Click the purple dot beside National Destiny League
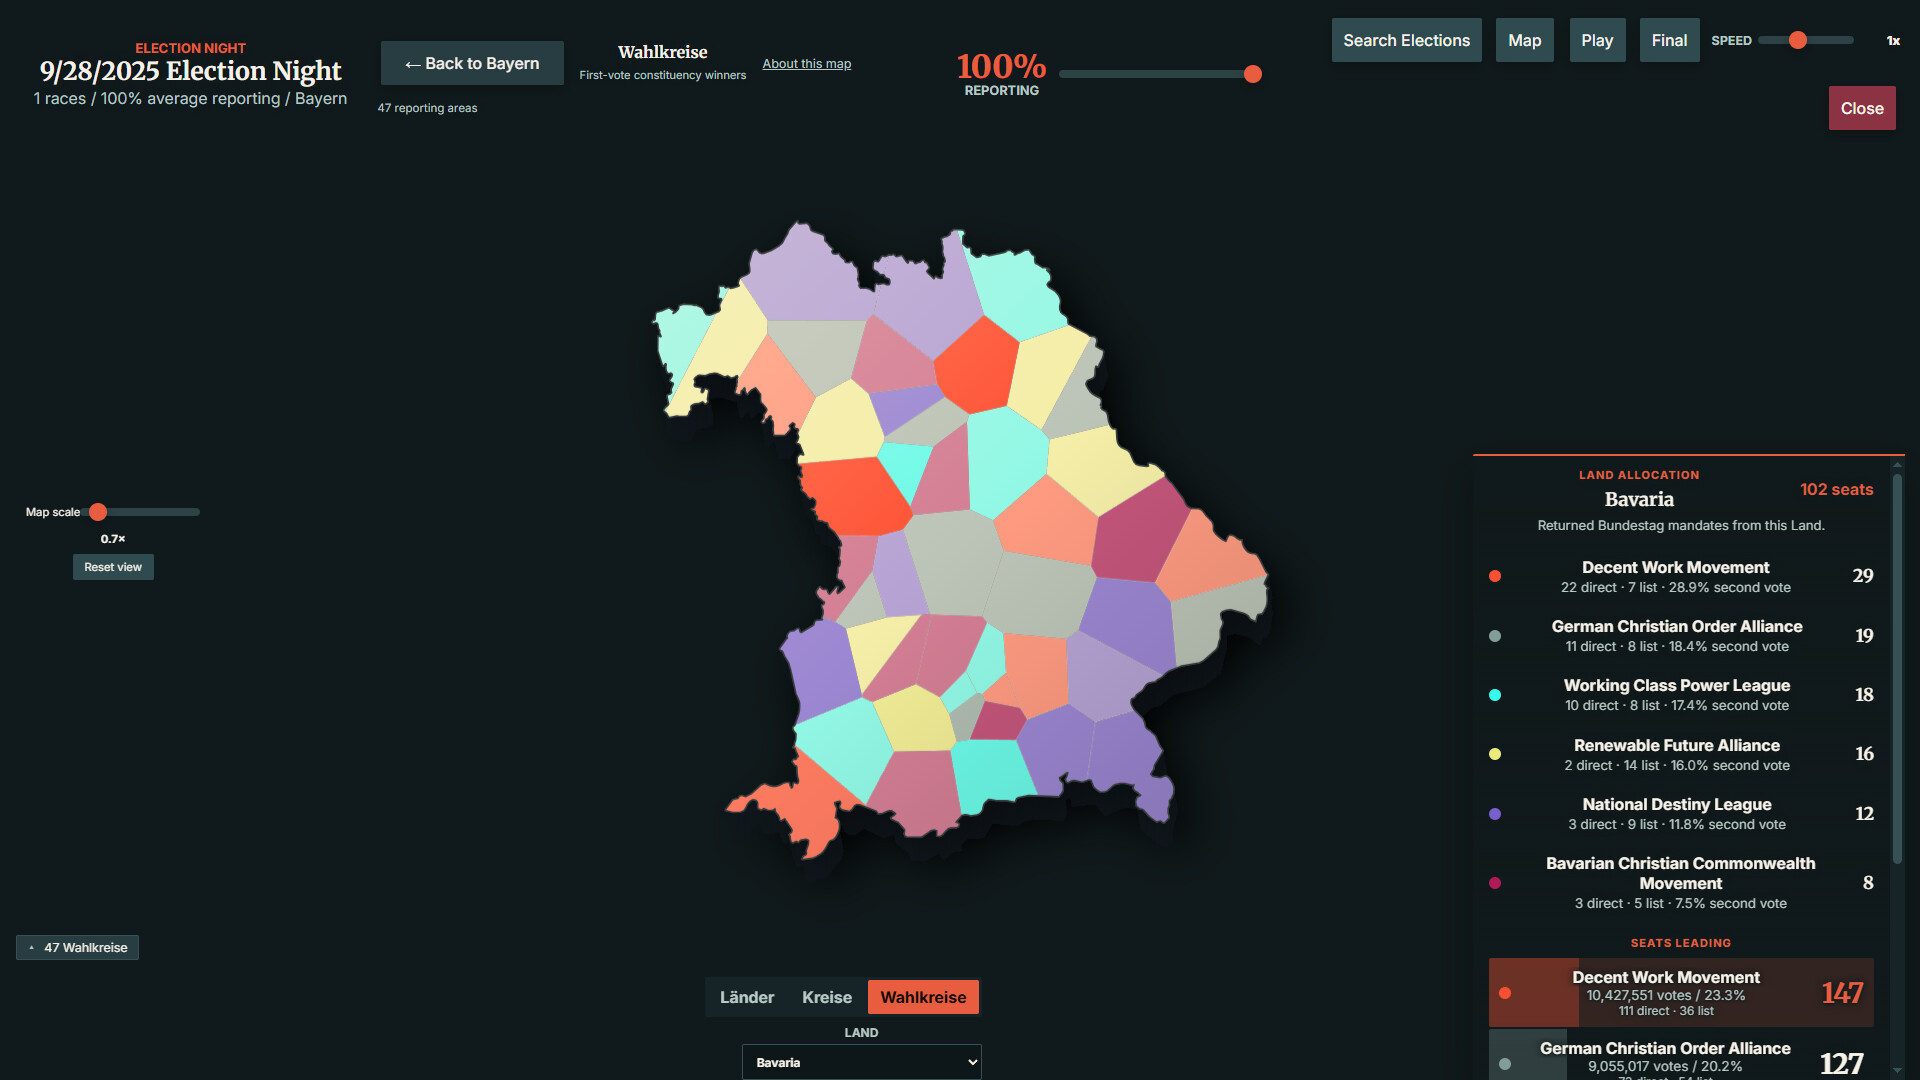 click(1495, 814)
